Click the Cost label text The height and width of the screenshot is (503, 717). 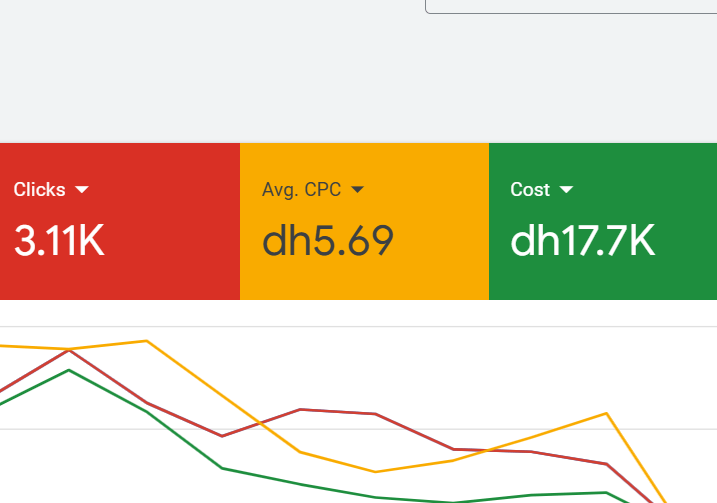pyautogui.click(x=530, y=190)
